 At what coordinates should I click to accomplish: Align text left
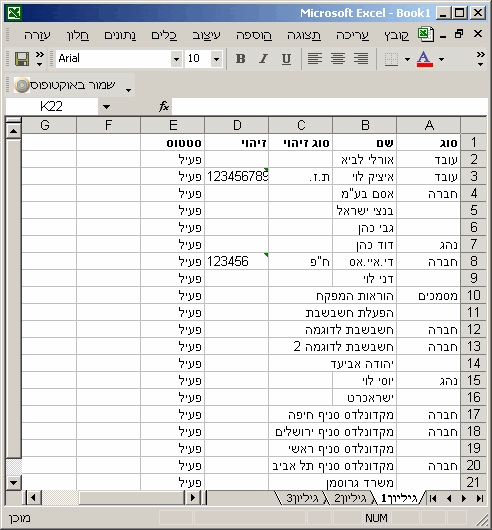click(315, 59)
